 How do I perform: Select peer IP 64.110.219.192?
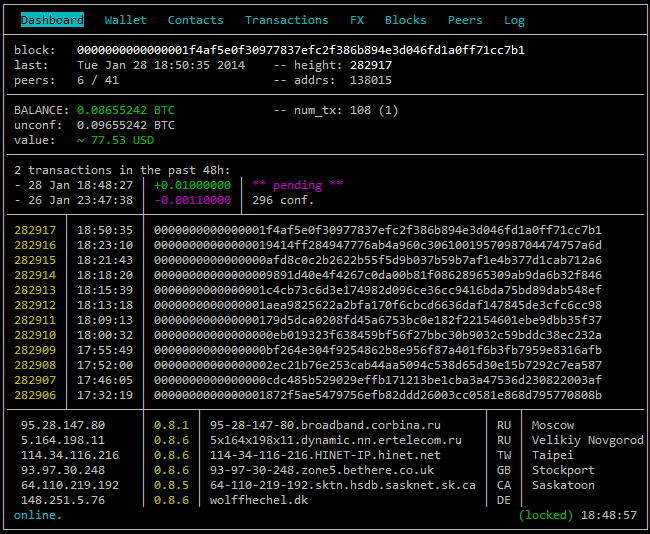pos(70,485)
